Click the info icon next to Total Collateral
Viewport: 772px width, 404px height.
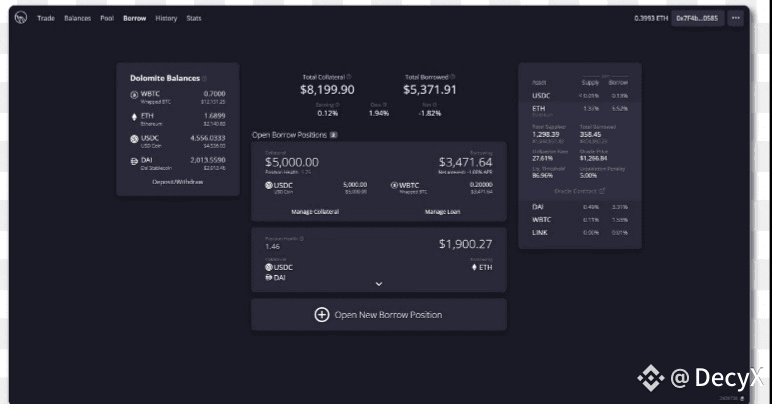tap(349, 77)
